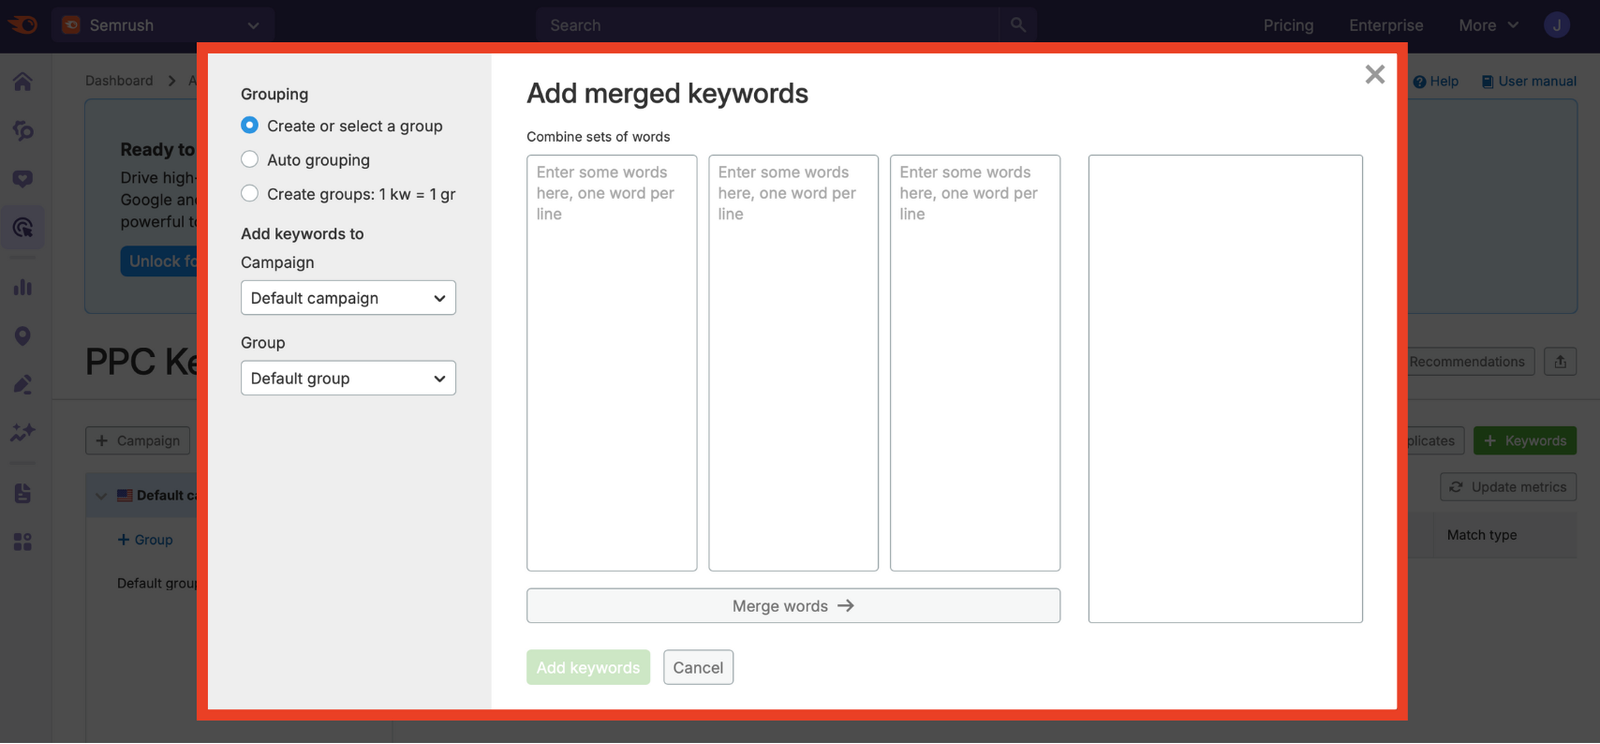1600x744 pixels.
Task: Open the apps grid sidebar icon
Action: [23, 542]
